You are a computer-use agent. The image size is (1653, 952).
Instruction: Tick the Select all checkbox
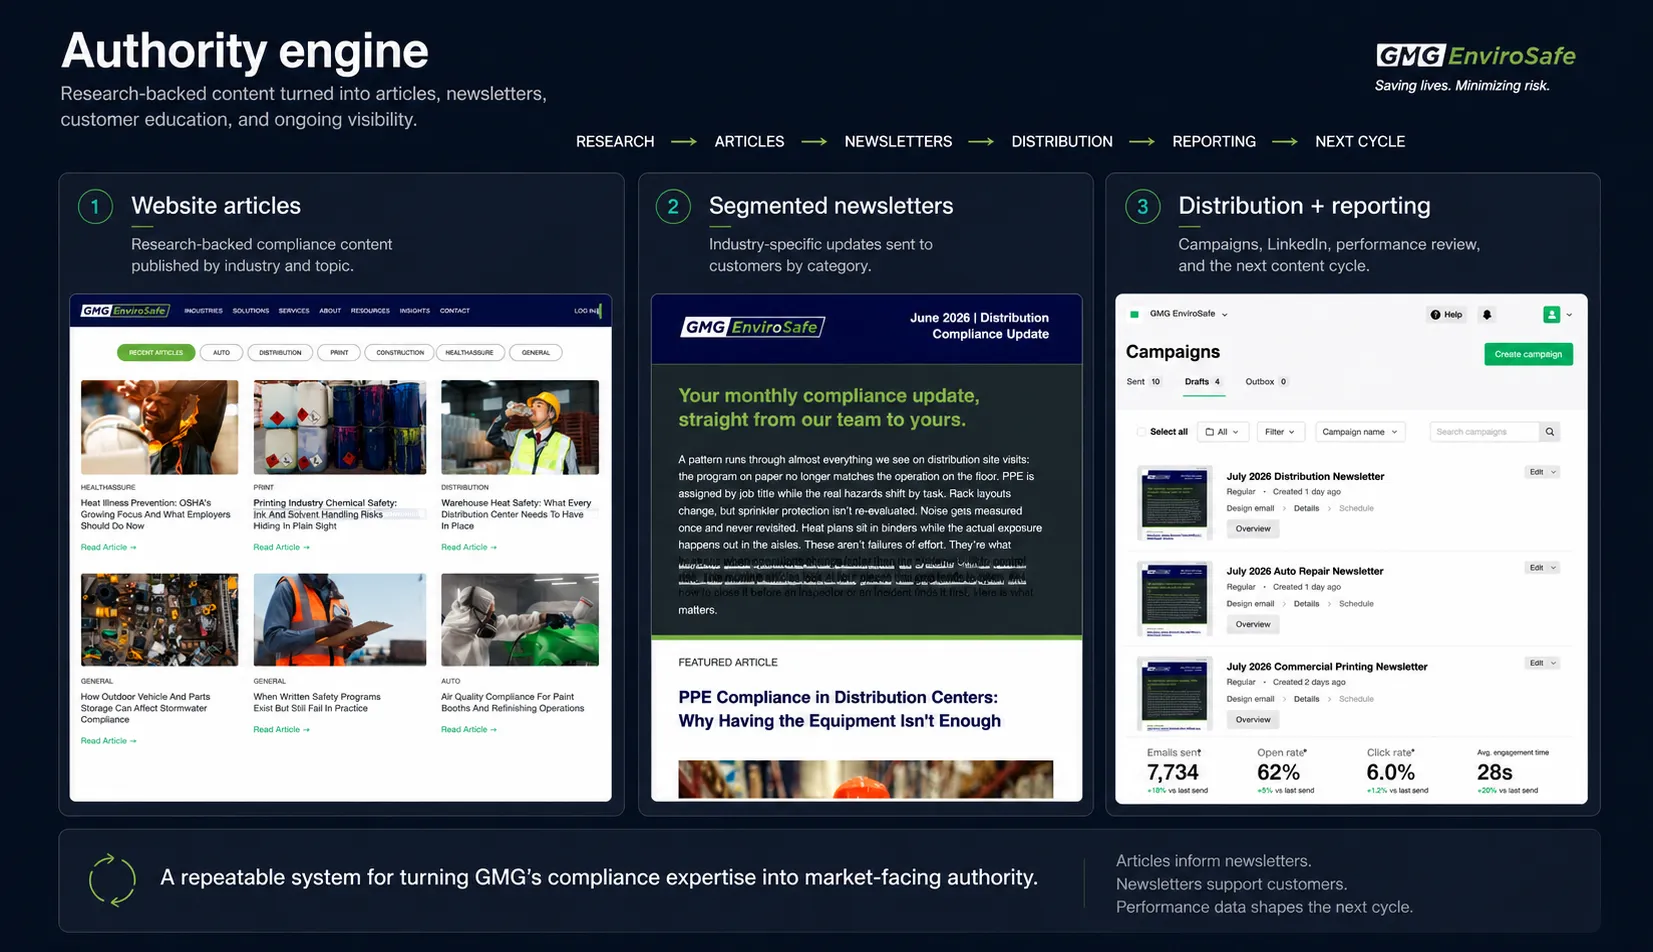1141,432
